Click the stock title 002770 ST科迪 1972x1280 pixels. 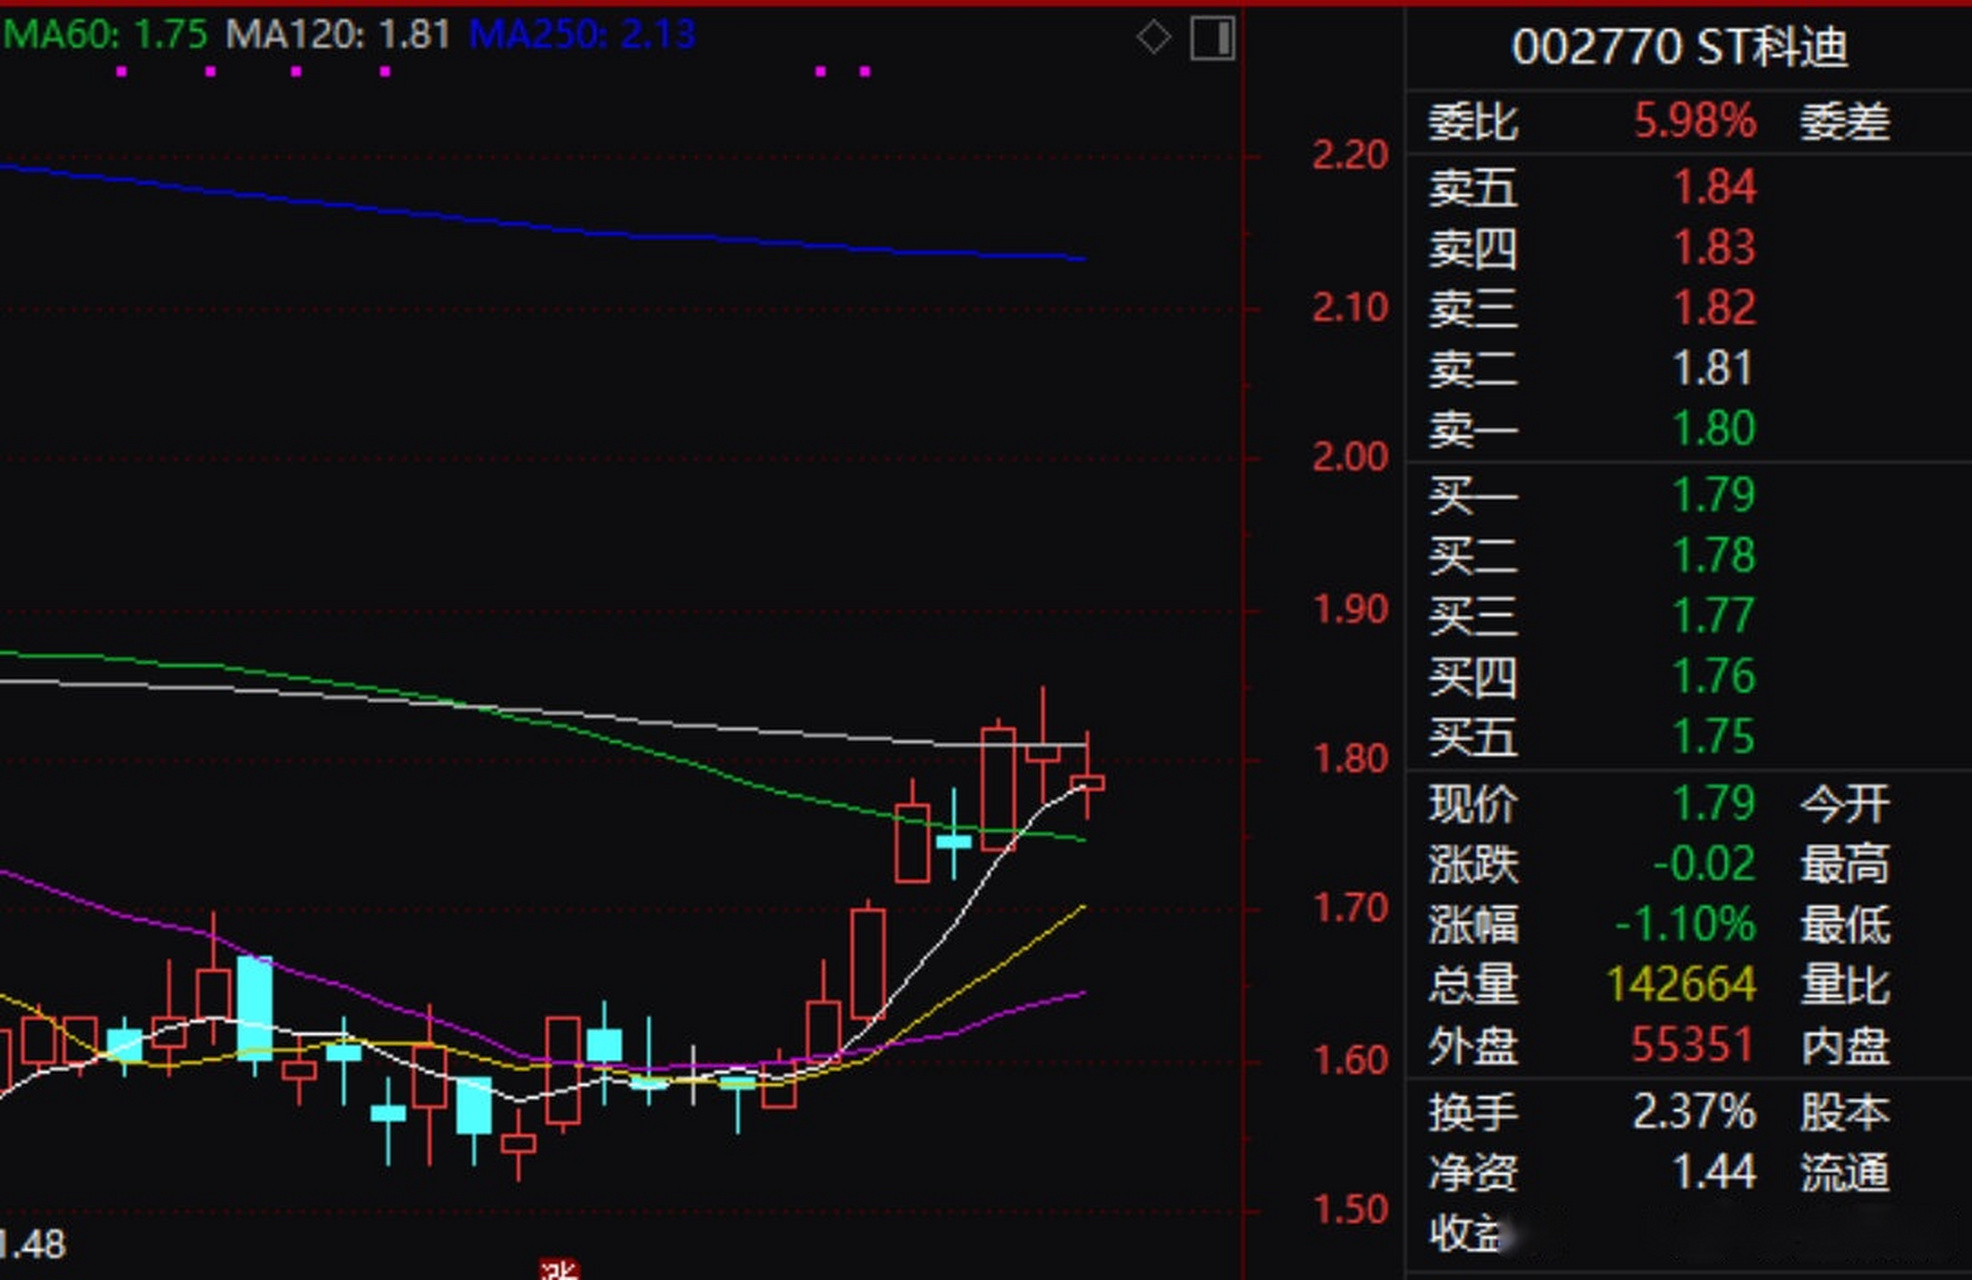[x=1680, y=46]
